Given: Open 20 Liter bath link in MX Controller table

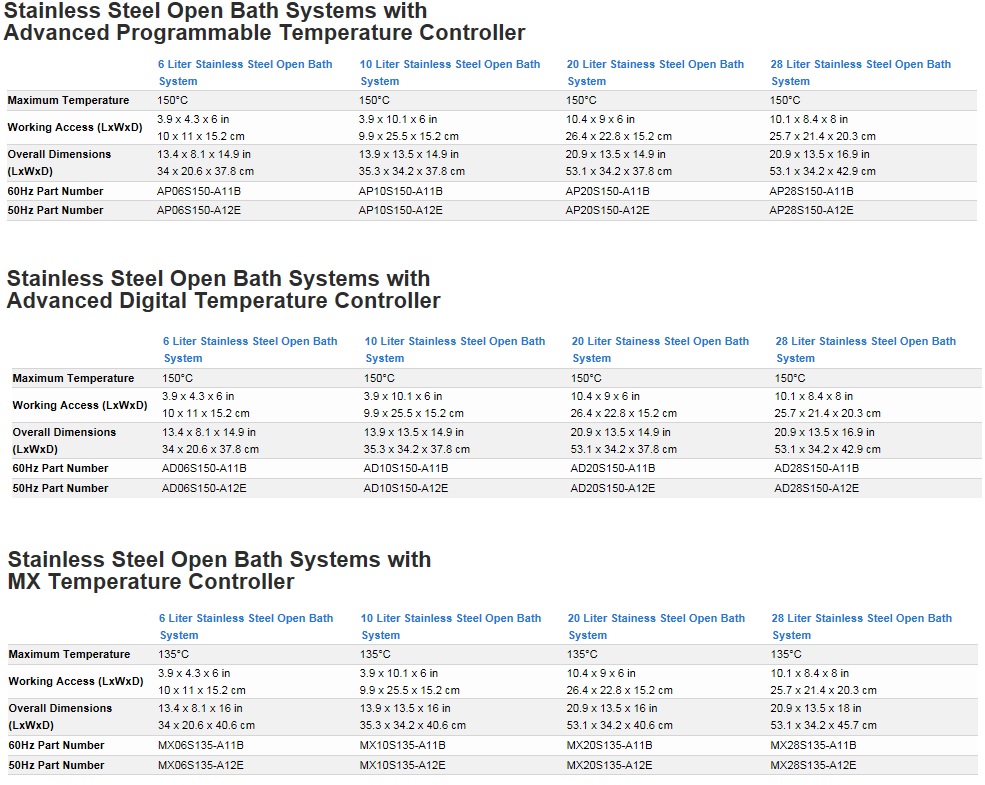Looking at the screenshot, I should (656, 627).
